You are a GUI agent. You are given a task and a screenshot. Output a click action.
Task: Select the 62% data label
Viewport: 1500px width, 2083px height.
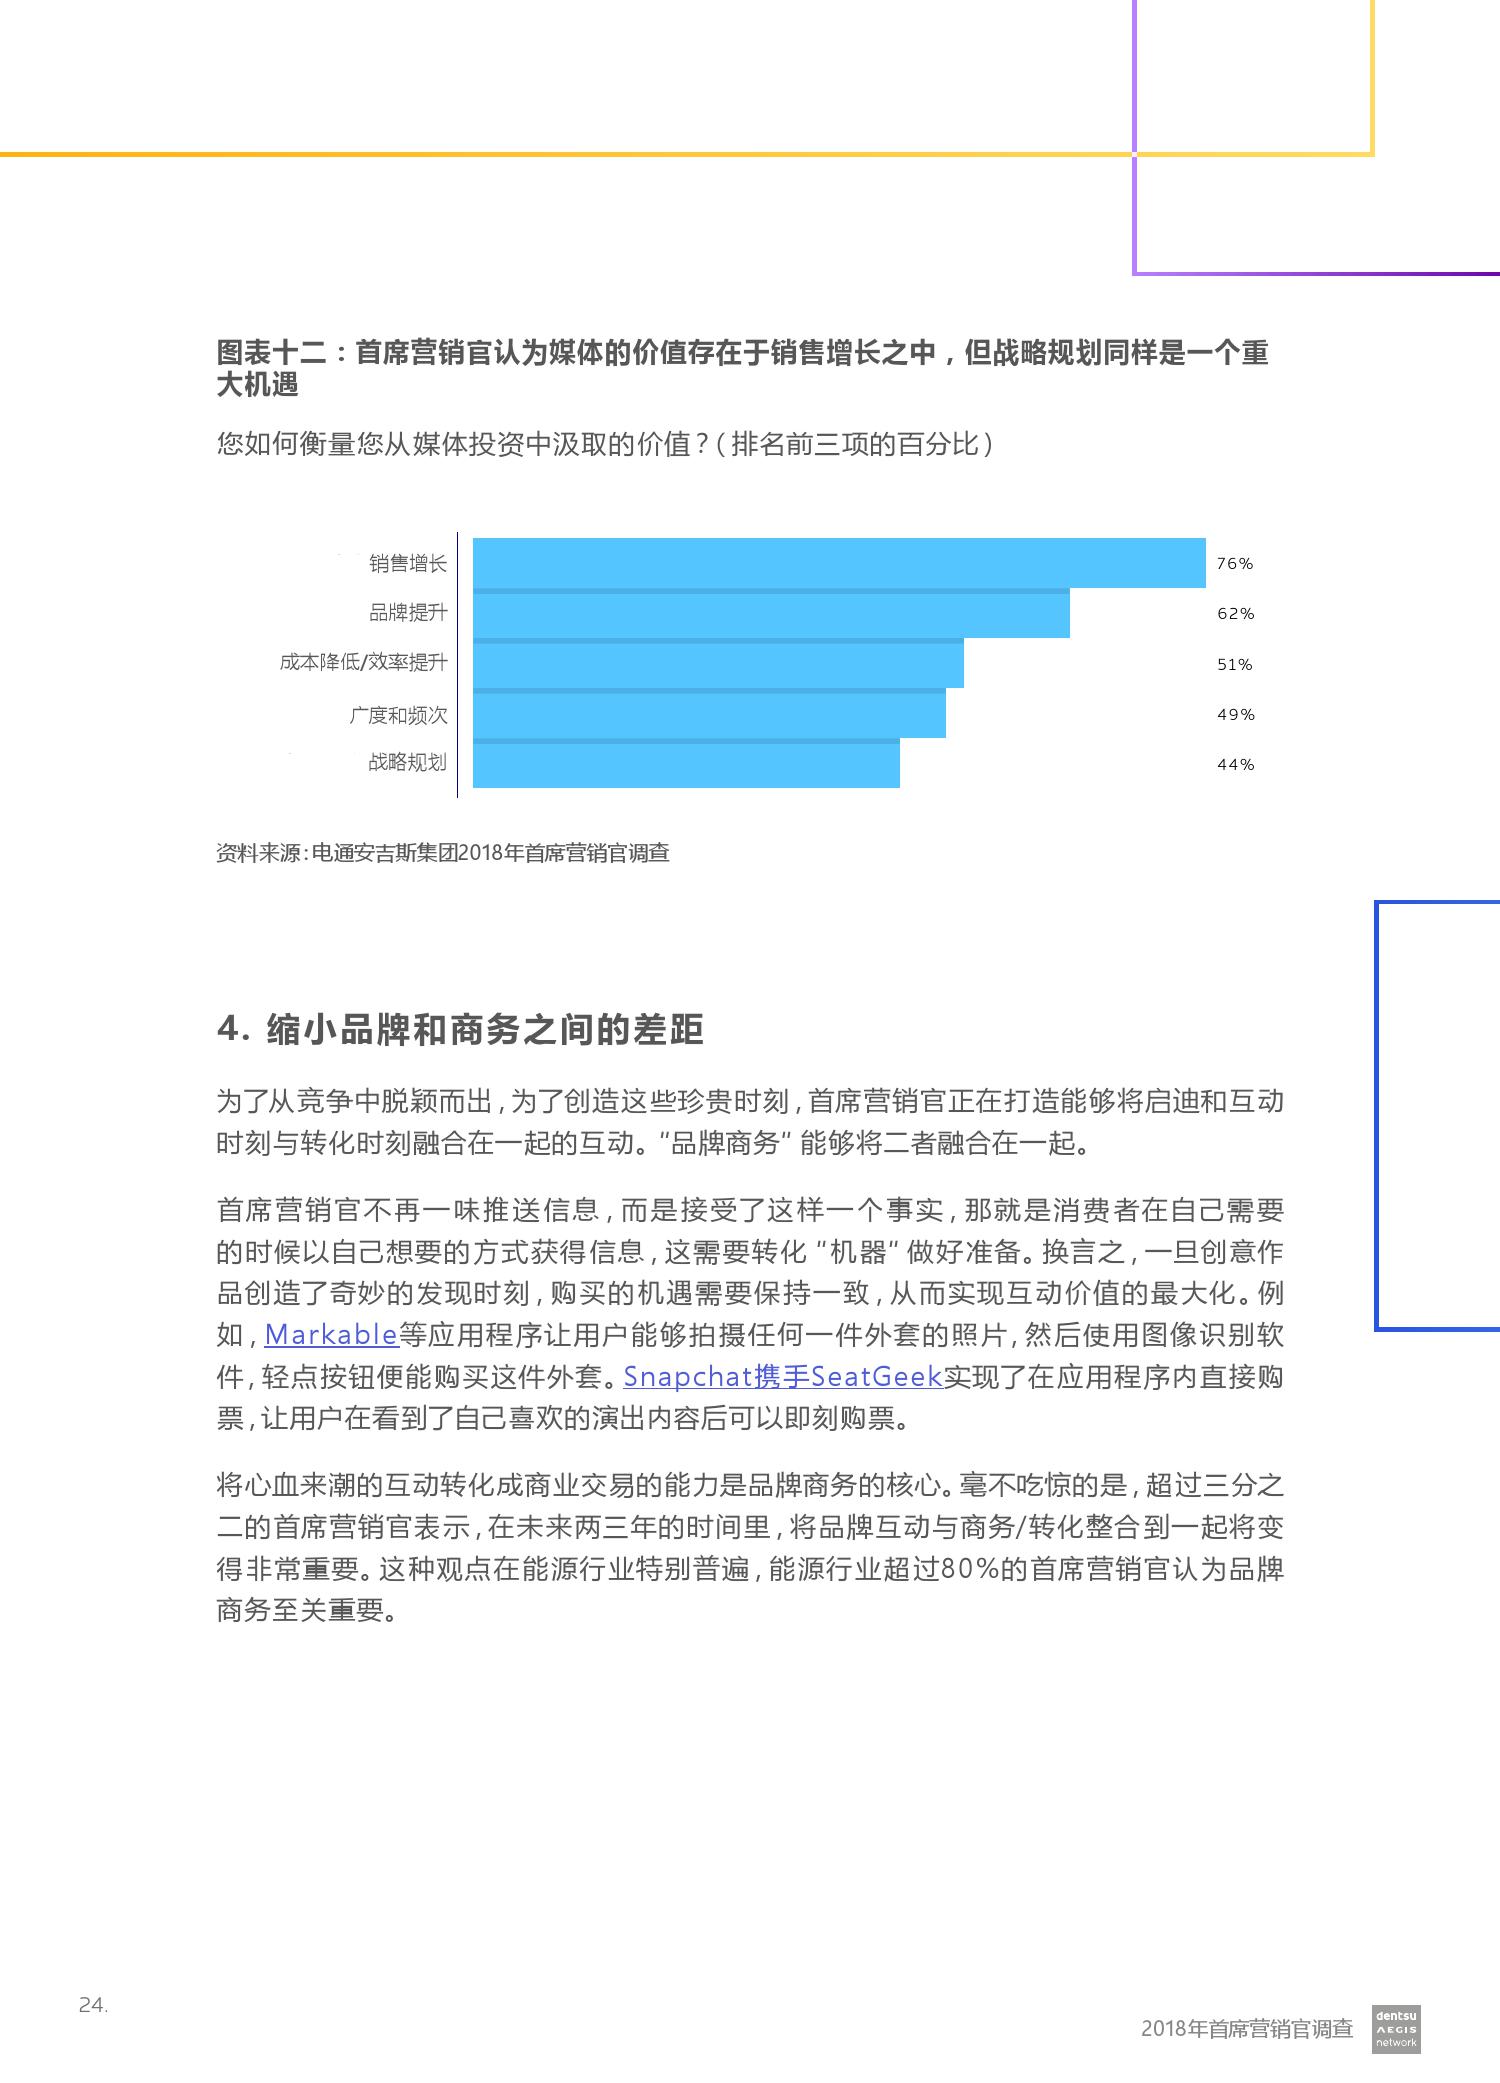tap(1235, 614)
